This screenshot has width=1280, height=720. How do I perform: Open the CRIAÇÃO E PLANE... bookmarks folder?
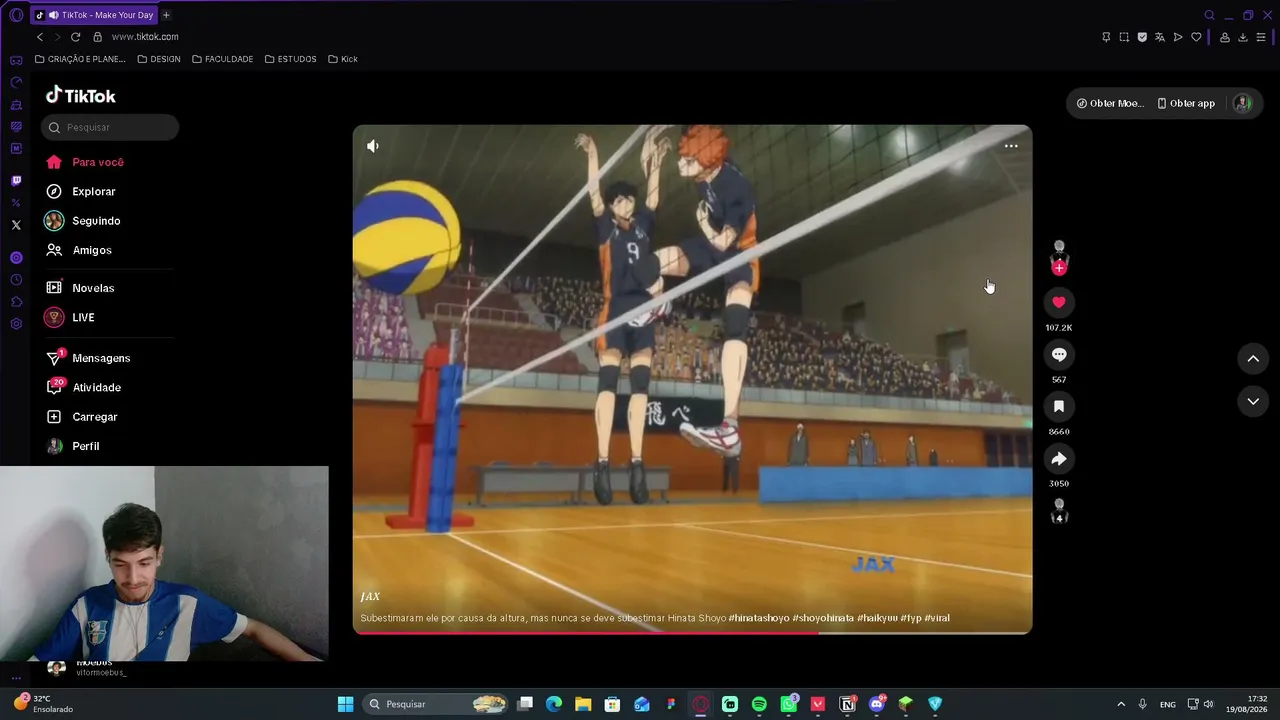tap(80, 59)
